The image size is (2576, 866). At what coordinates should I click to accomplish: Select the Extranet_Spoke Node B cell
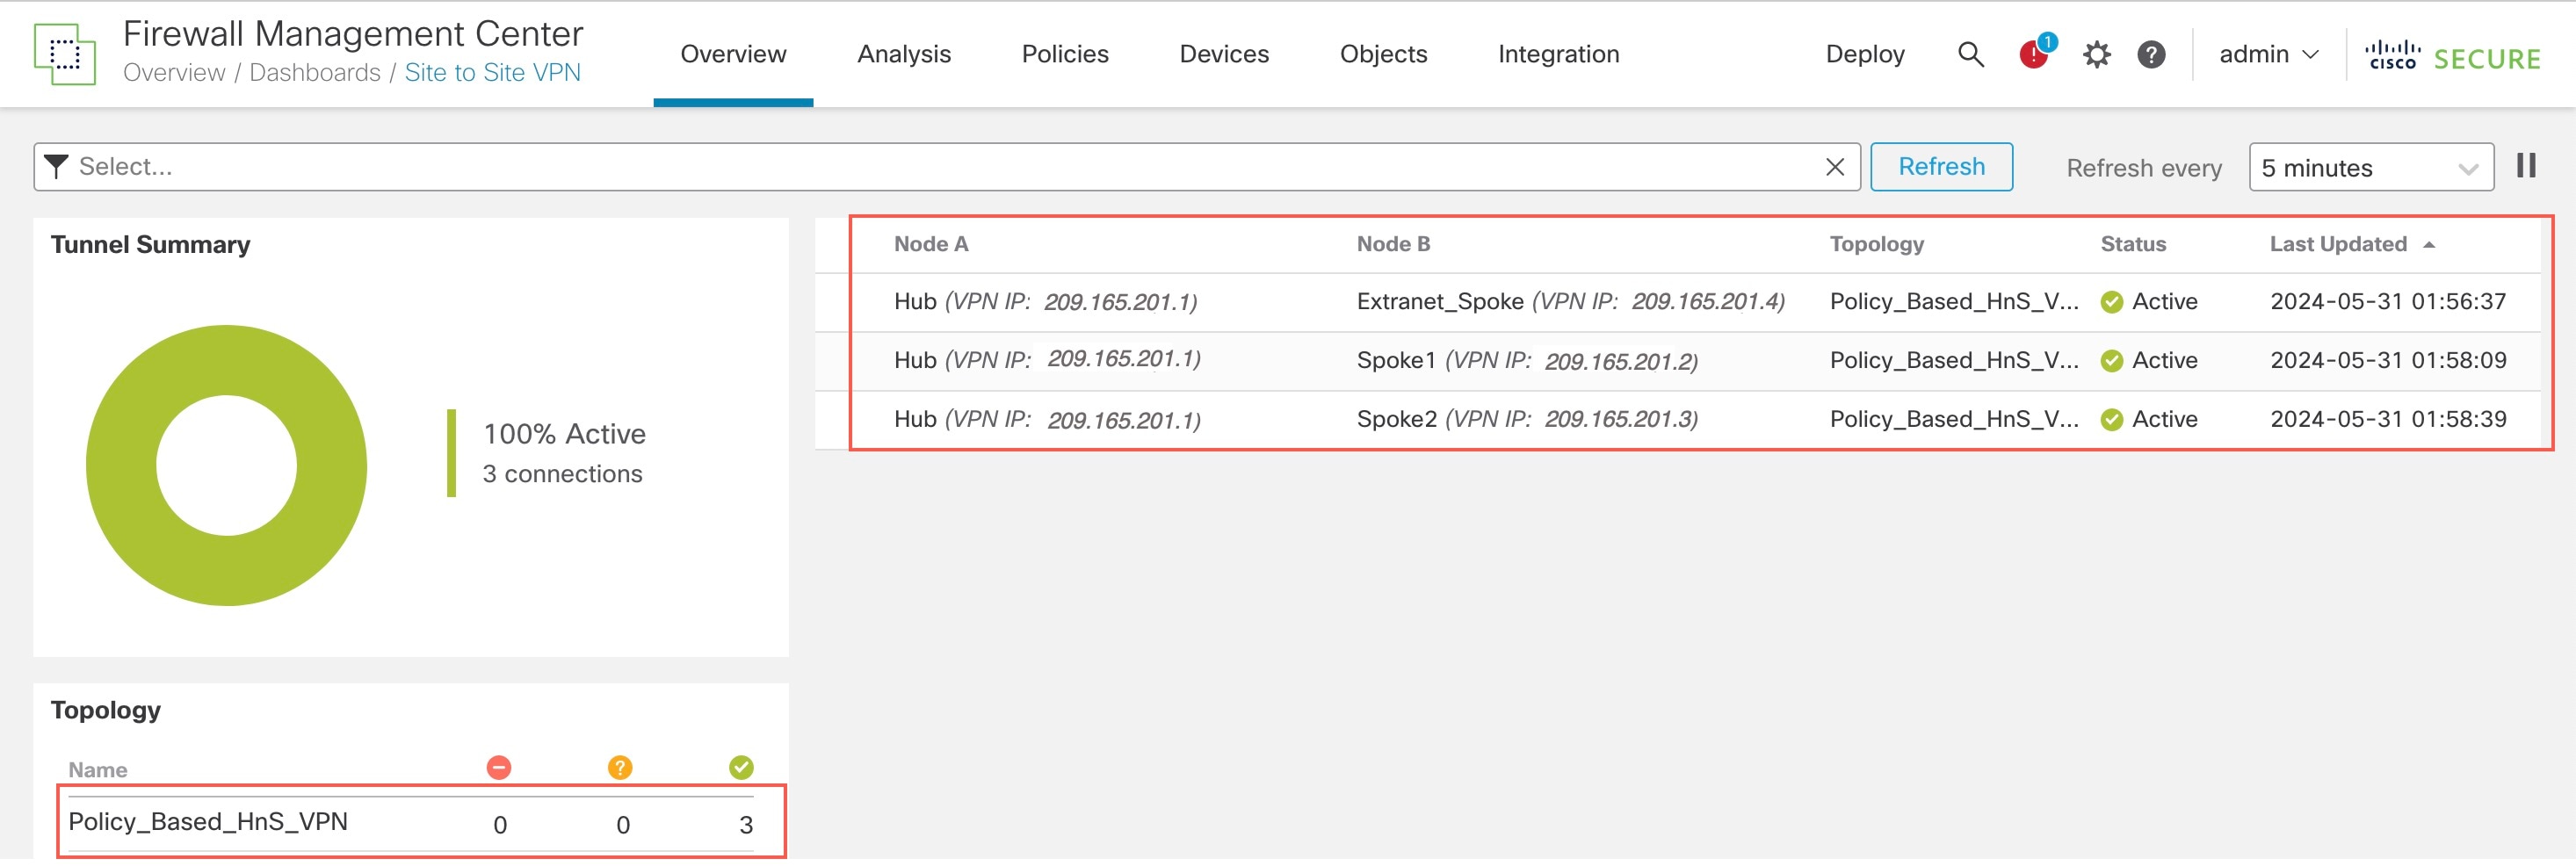coord(1570,302)
